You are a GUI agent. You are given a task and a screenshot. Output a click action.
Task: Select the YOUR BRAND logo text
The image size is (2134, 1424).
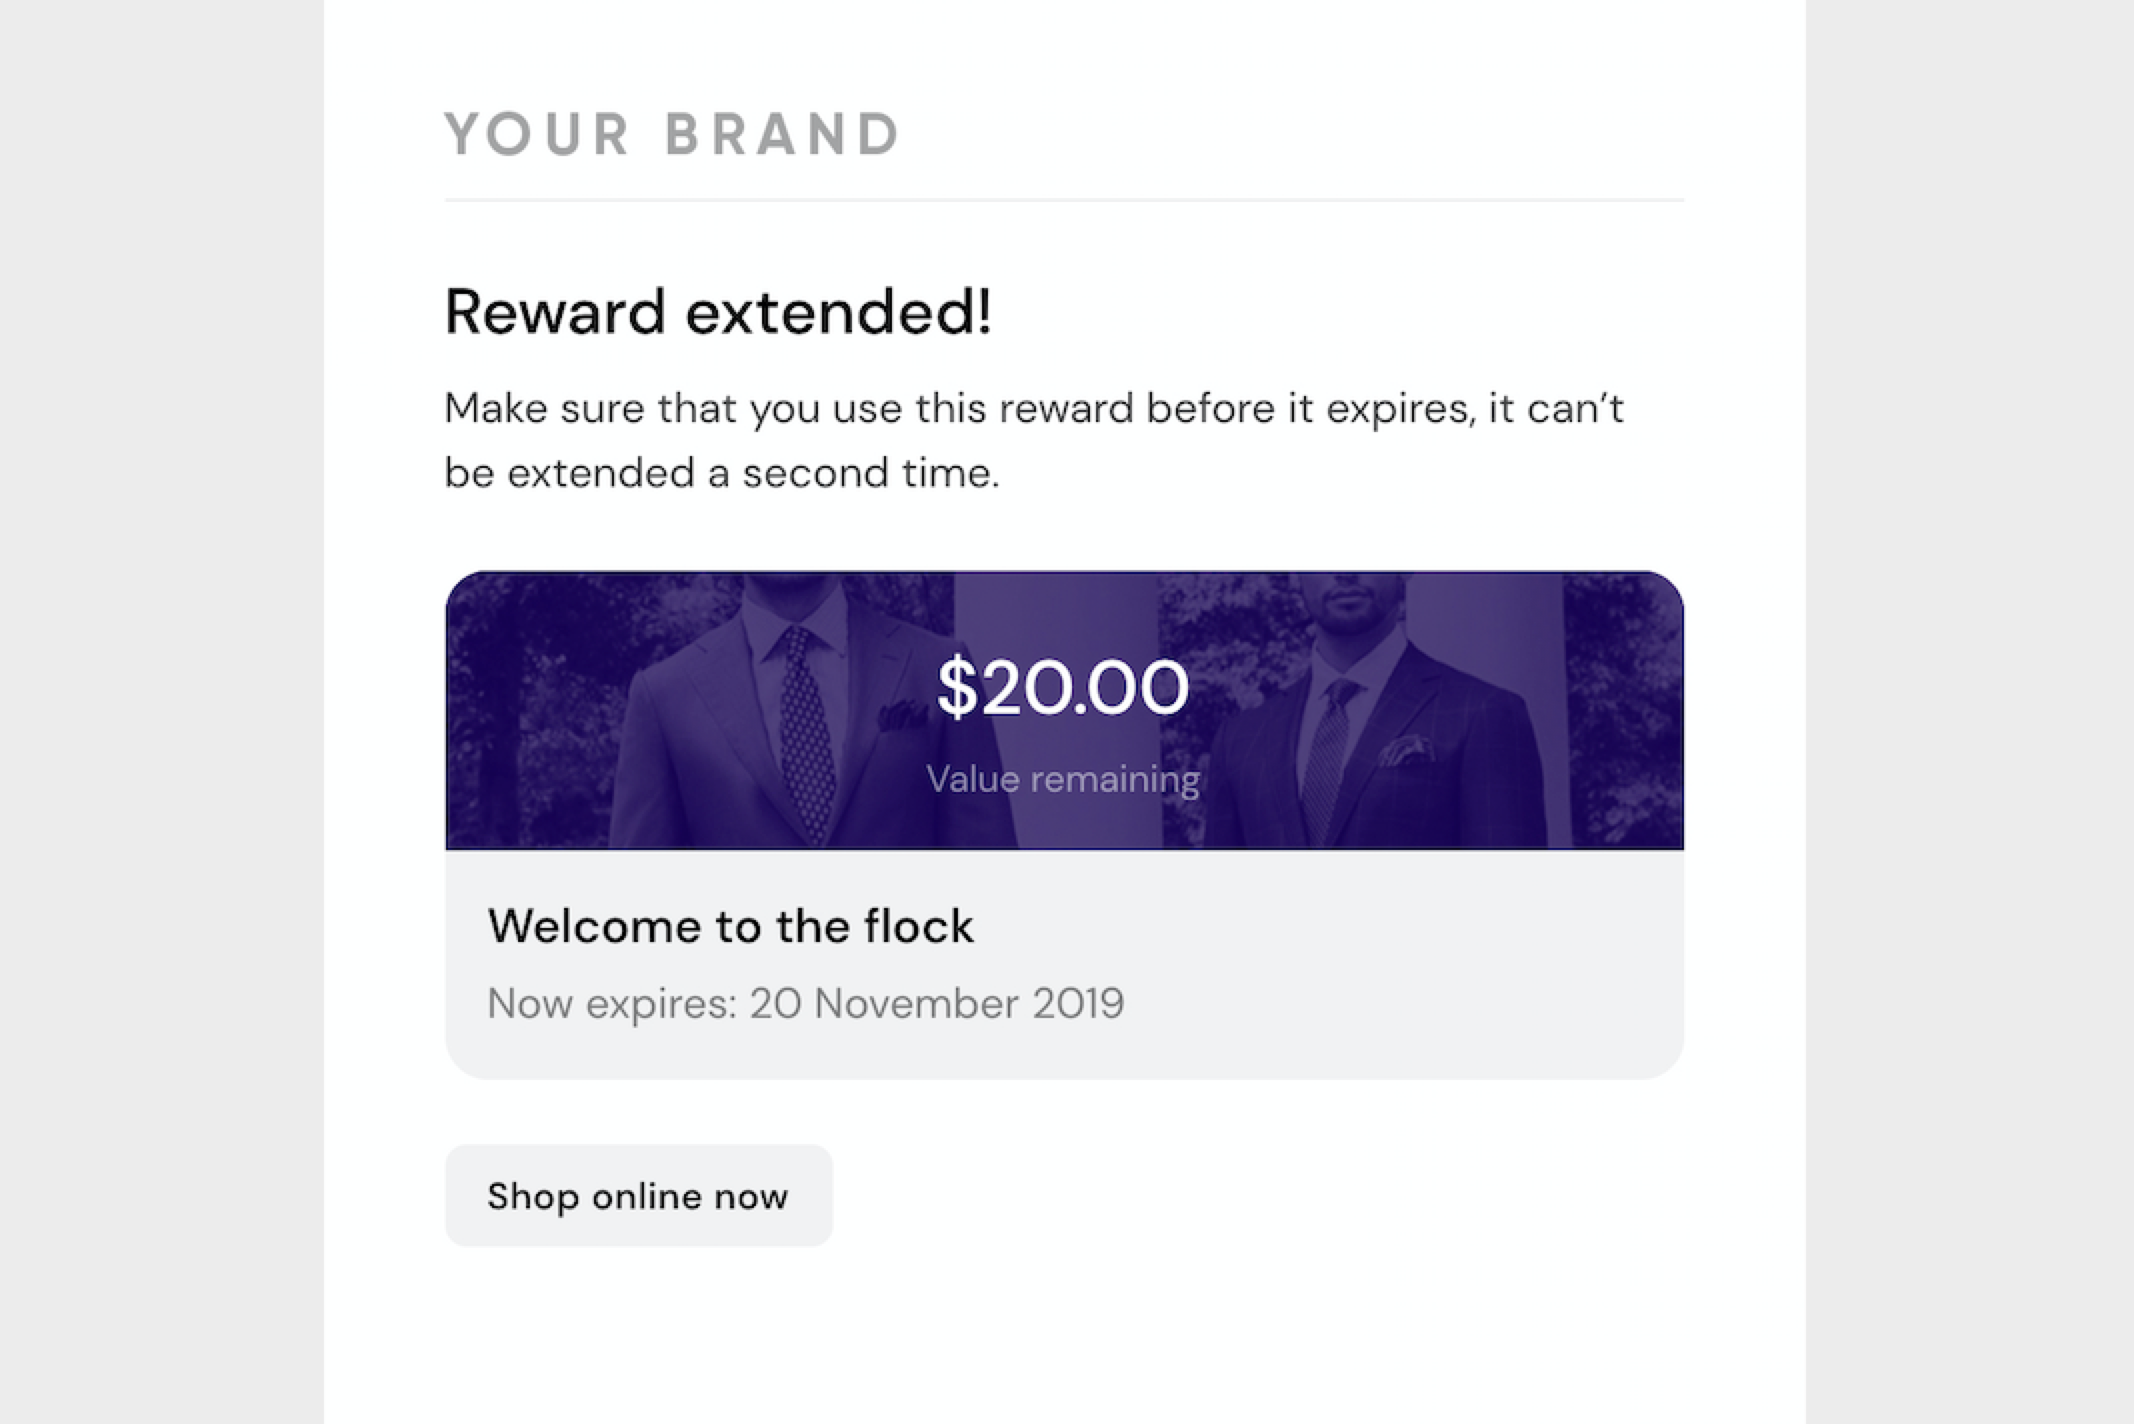(673, 134)
